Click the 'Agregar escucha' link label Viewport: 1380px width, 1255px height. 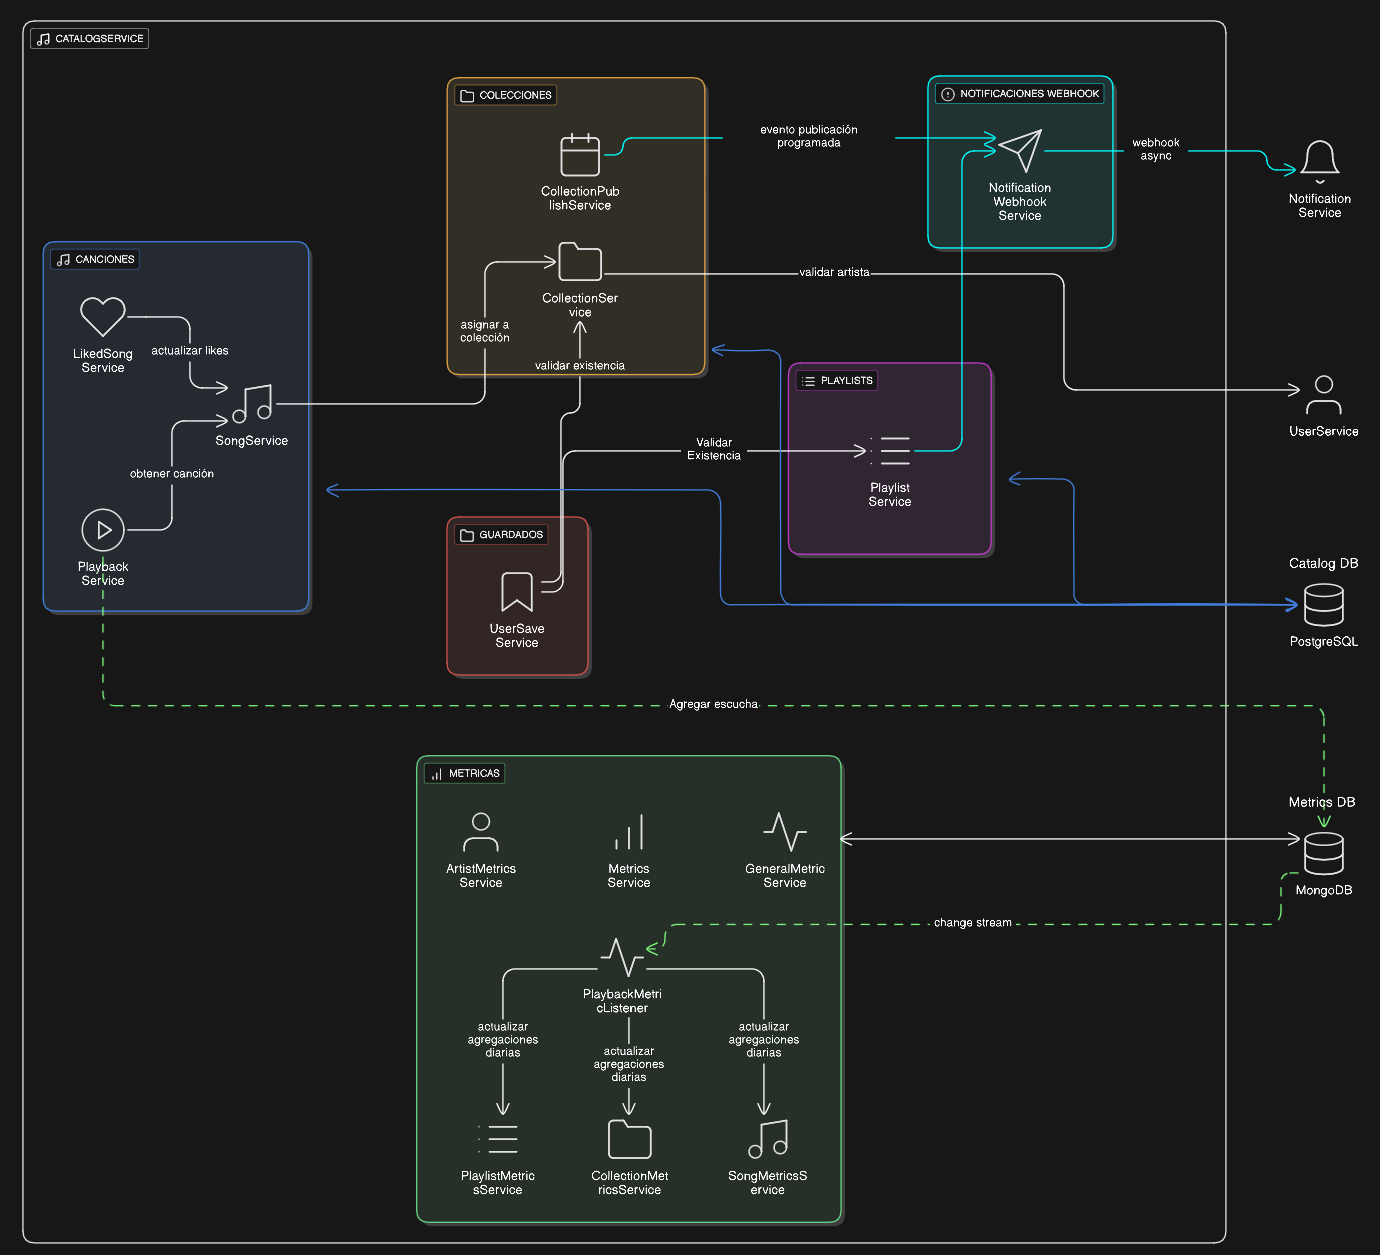pos(714,704)
